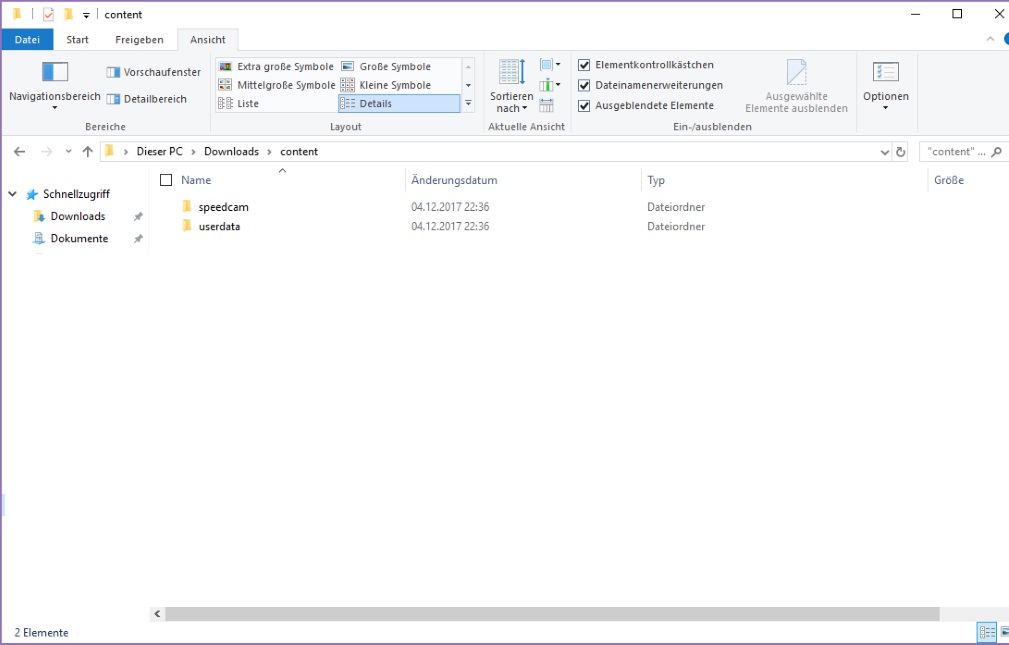Screen dimensions: 1009x645
Task: Click the pin icon beside Dokumente
Action: point(138,239)
